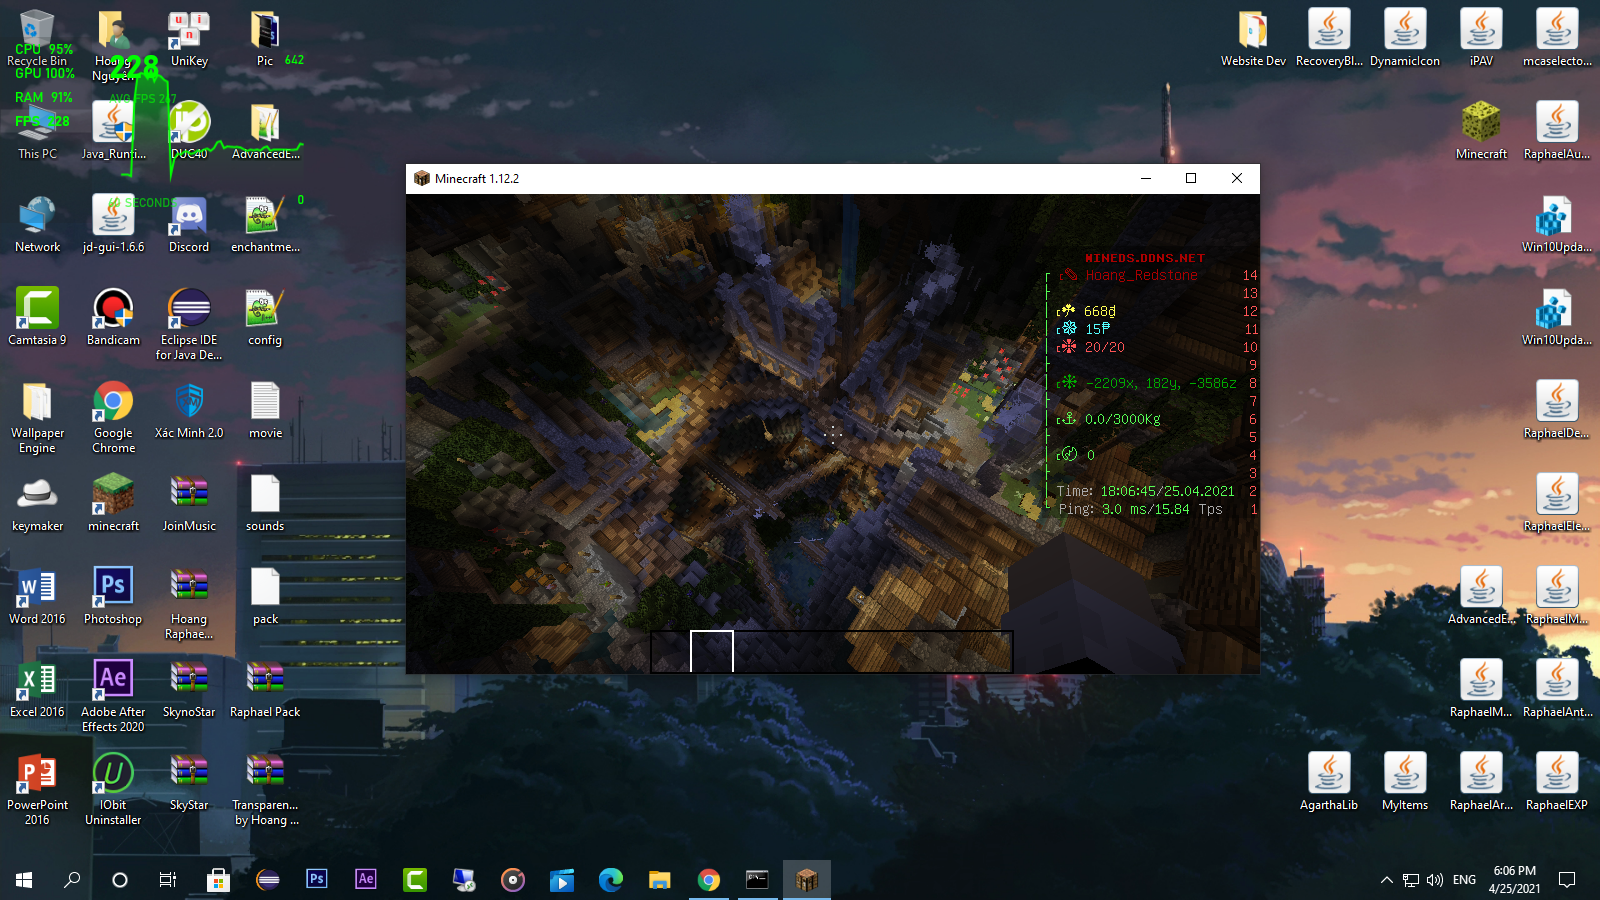Select the RaphaelEXP jar file
The width and height of the screenshot is (1600, 900).
pos(1557,783)
